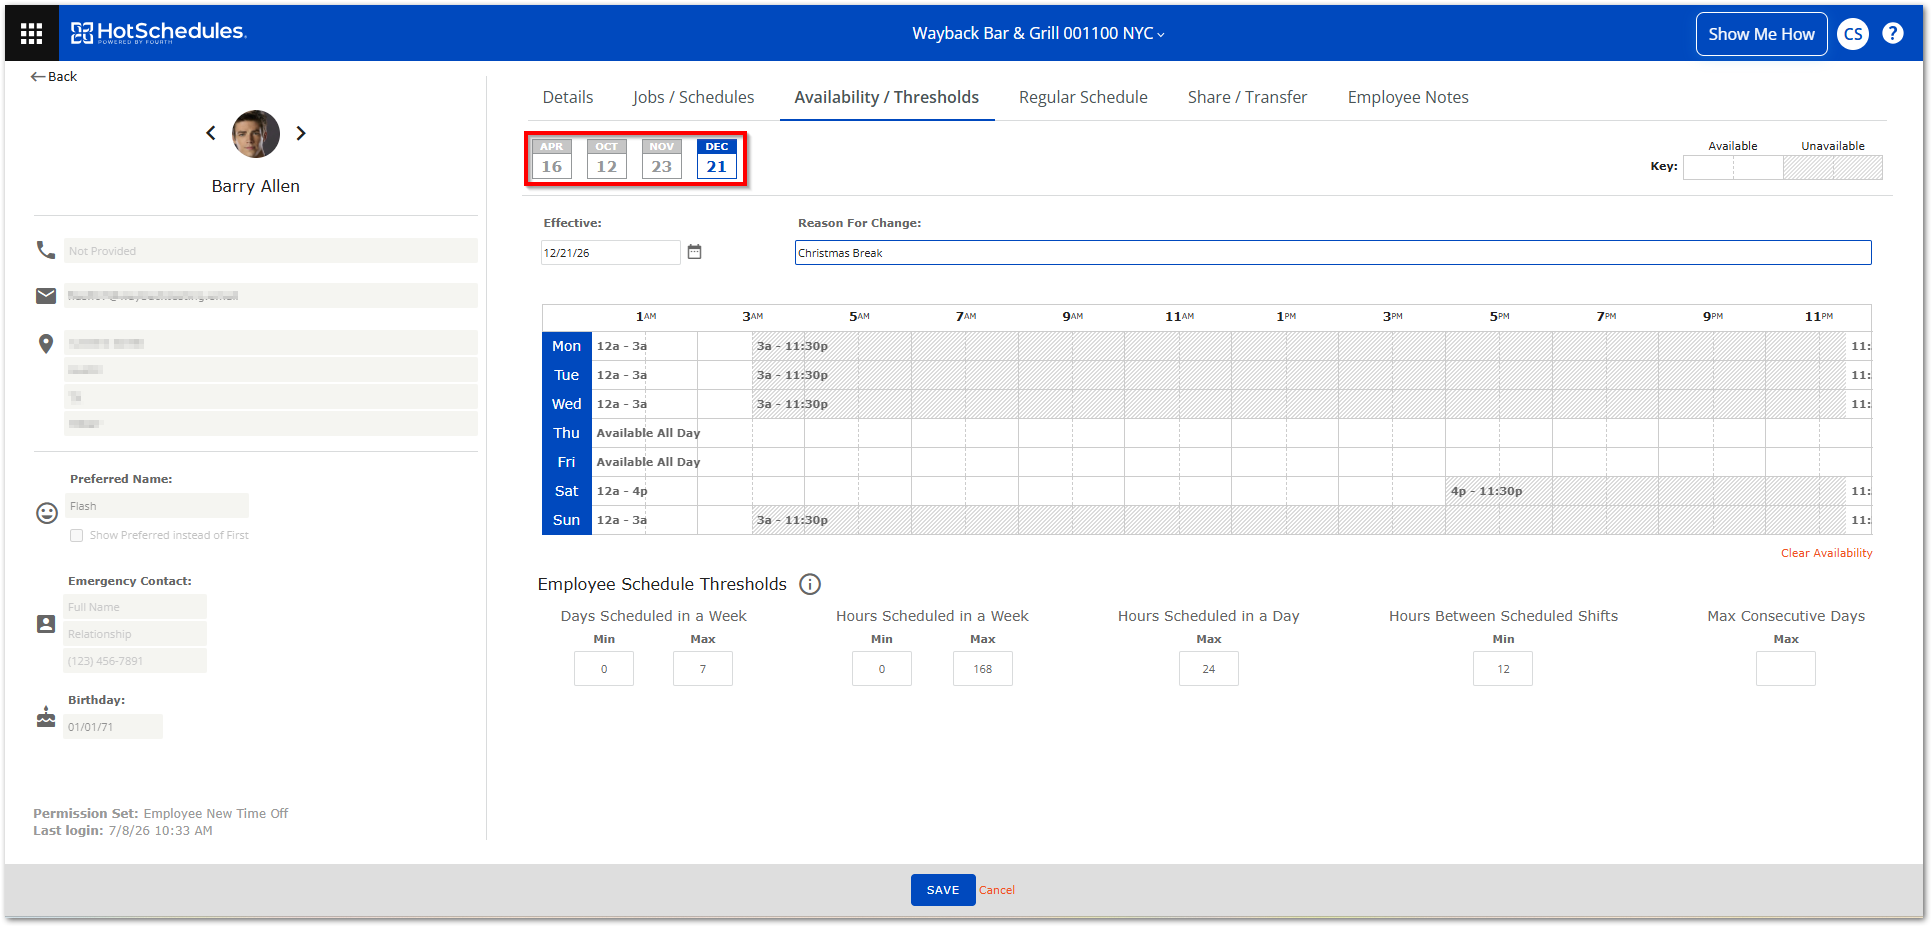This screenshot has height=927, width=1932.
Task: Select the DEC 21 availability date tile
Action: click(x=716, y=159)
